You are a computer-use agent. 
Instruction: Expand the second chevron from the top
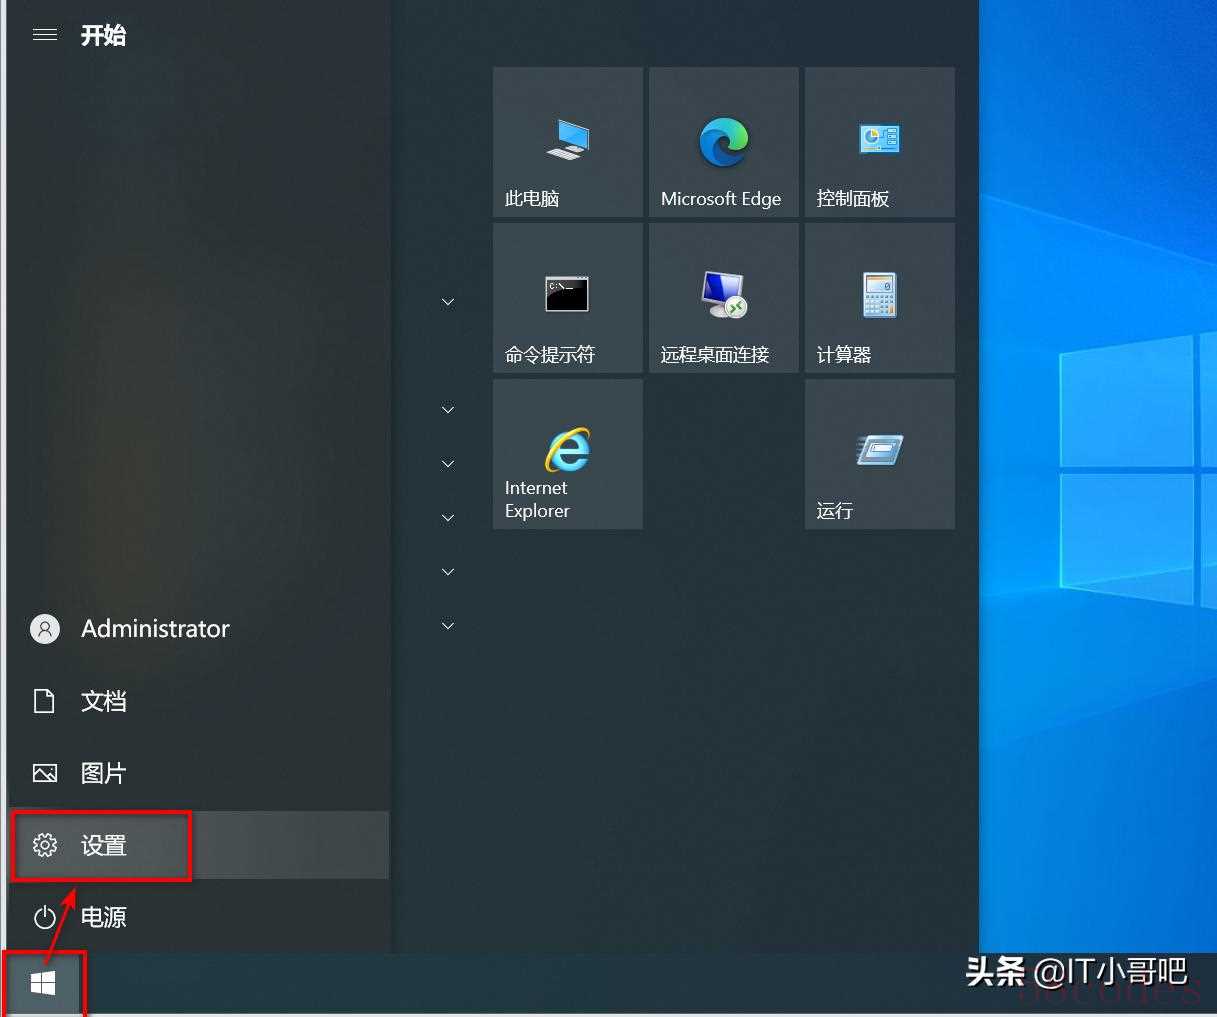448,410
